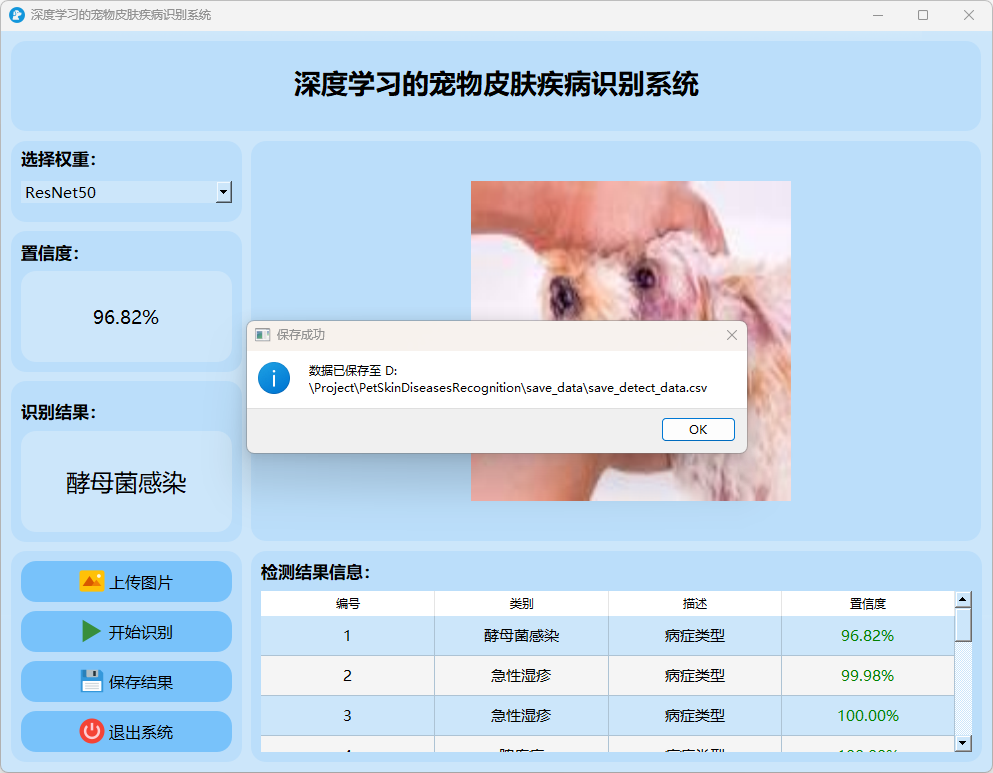Viewport: 993px width, 773px height.
Task: Click the floppy disk save icon
Action: click(x=92, y=681)
